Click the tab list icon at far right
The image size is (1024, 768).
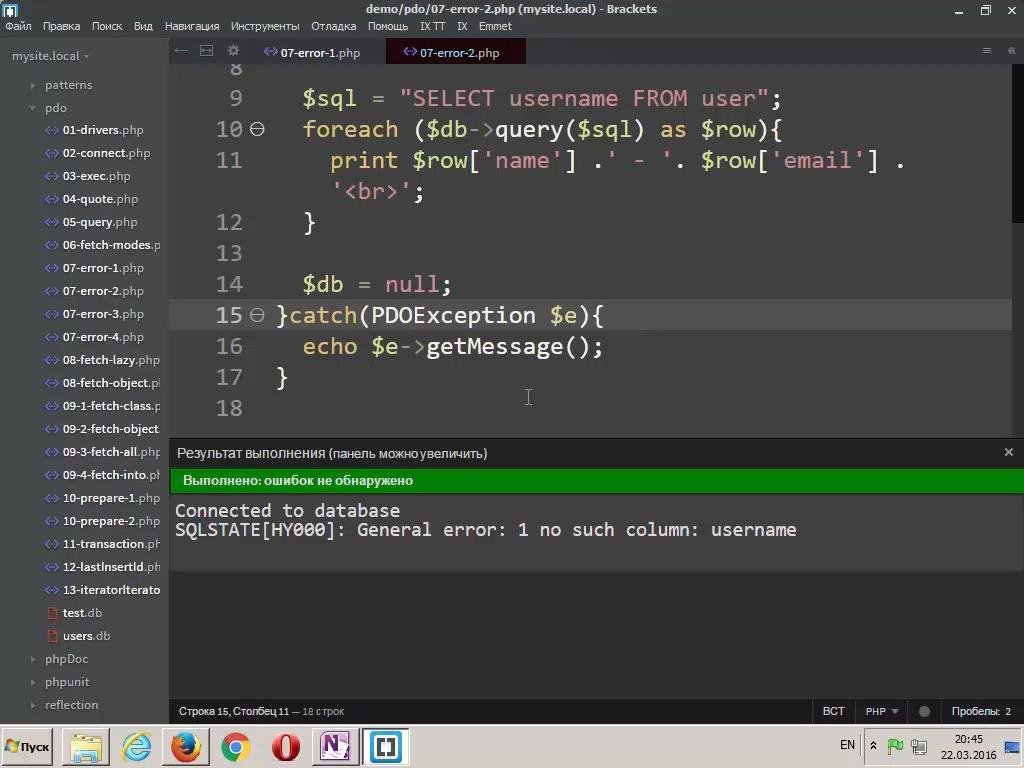pos(987,51)
